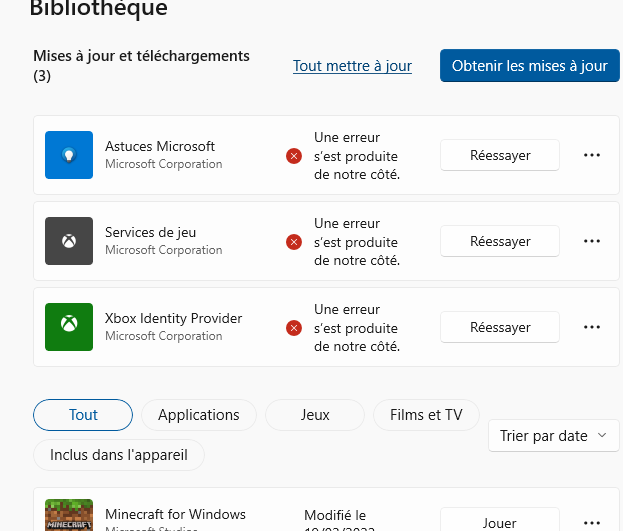Click the red error icon for Astuces Microsoft
Screen dimensions: 623x531
click(x=294, y=156)
